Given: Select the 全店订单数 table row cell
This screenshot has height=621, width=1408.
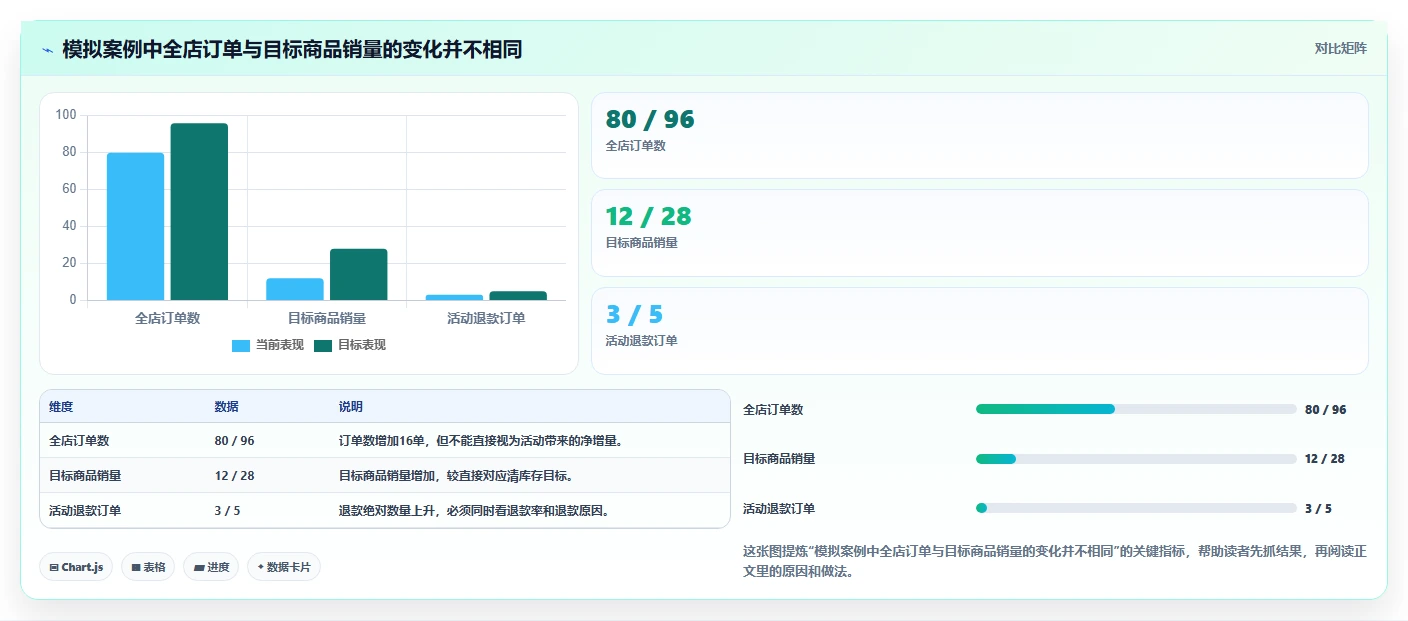Looking at the screenshot, I should pos(79,441).
